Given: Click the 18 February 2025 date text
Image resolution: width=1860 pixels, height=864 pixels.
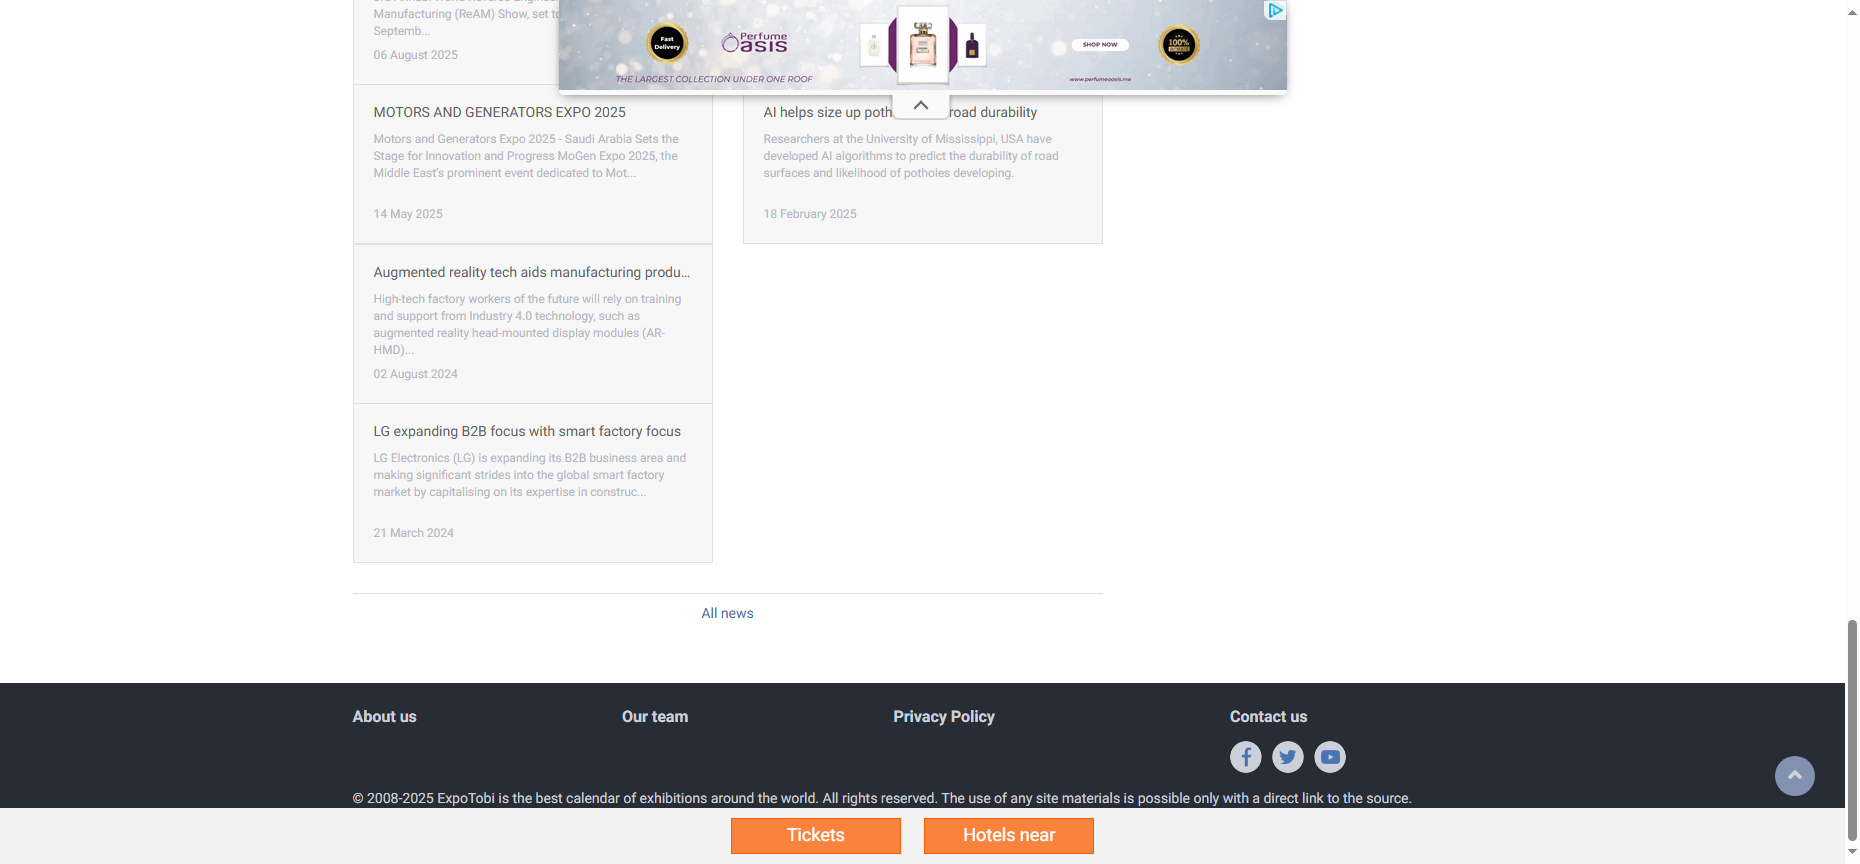Looking at the screenshot, I should [x=810, y=214].
